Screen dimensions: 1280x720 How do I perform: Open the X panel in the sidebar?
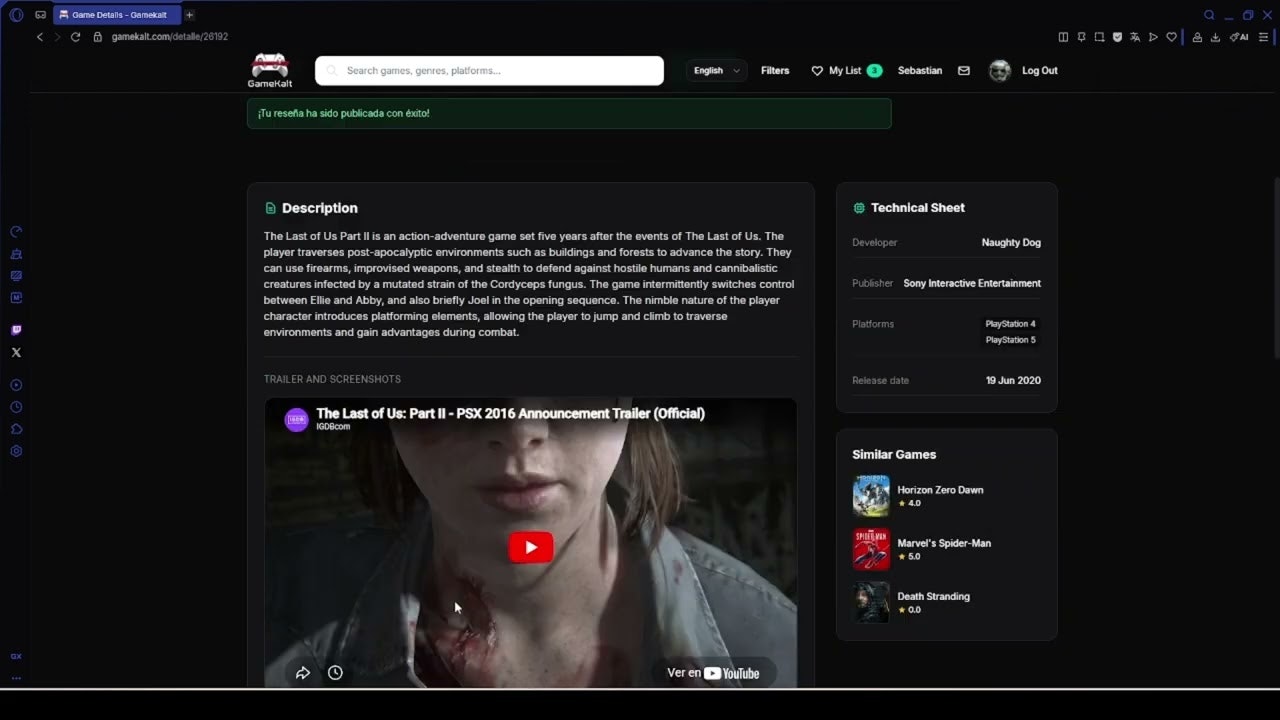[15, 351]
